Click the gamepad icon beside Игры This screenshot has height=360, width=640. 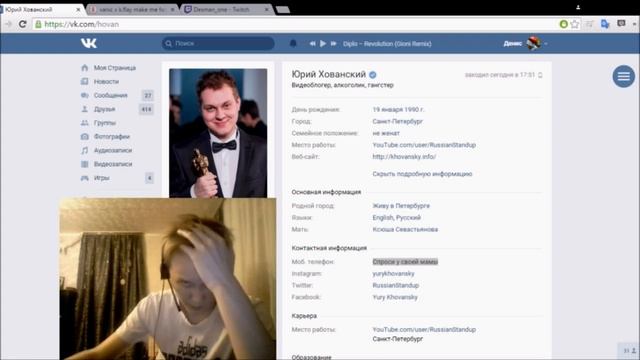[84, 178]
